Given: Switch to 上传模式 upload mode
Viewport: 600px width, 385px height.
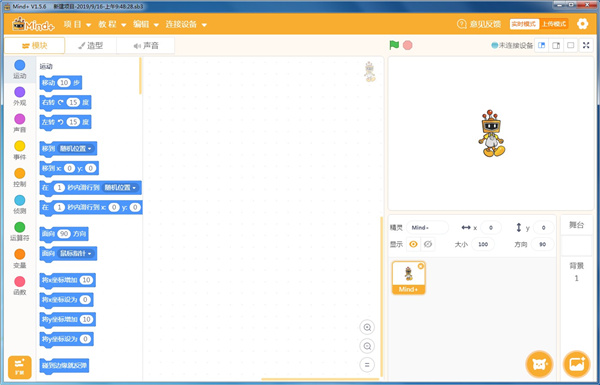Looking at the screenshot, I should (x=554, y=24).
